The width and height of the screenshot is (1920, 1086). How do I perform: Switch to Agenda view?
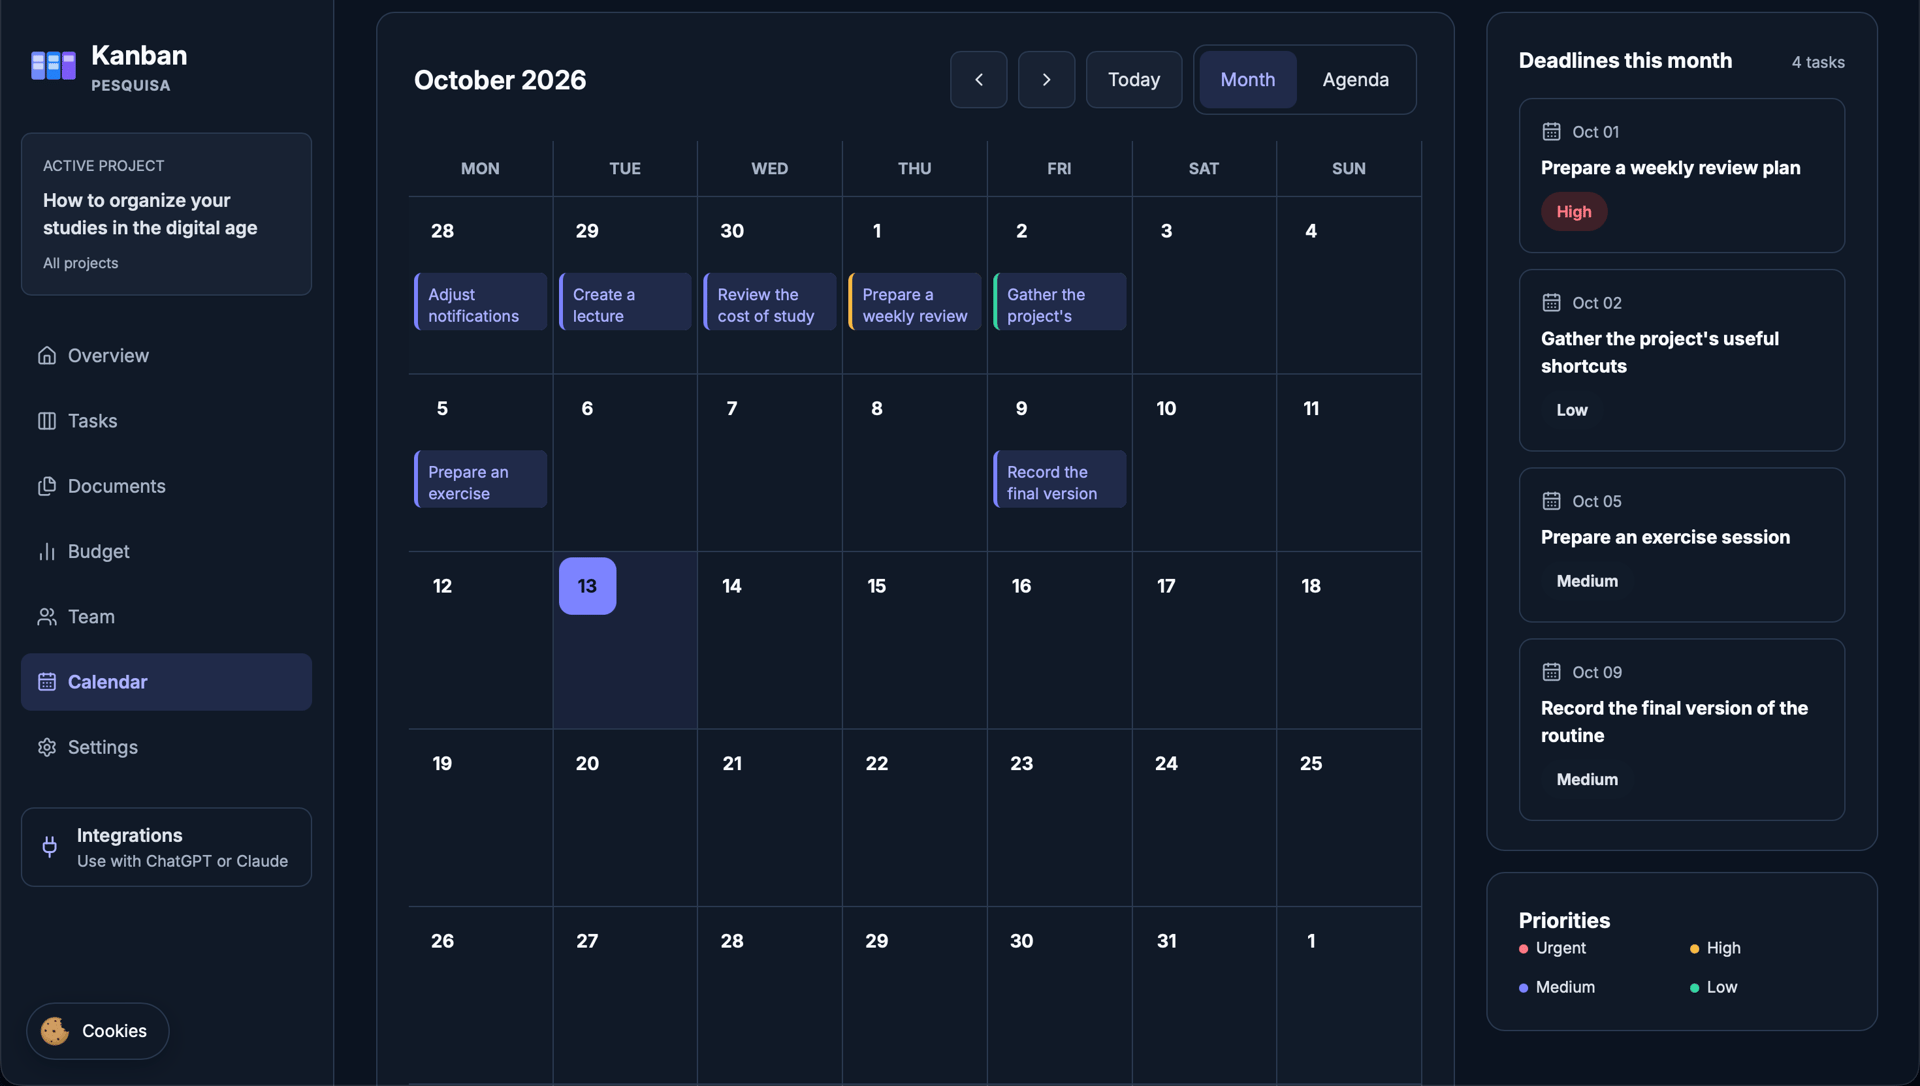1355,79
